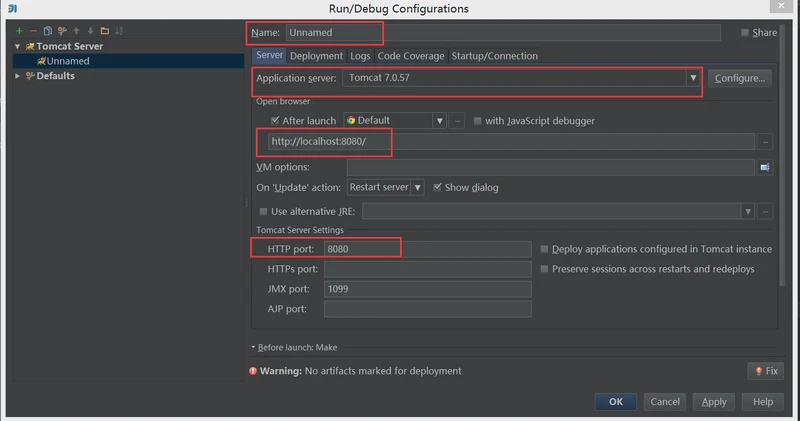Click the Apply button
The height and width of the screenshot is (421, 800).
[x=714, y=402]
